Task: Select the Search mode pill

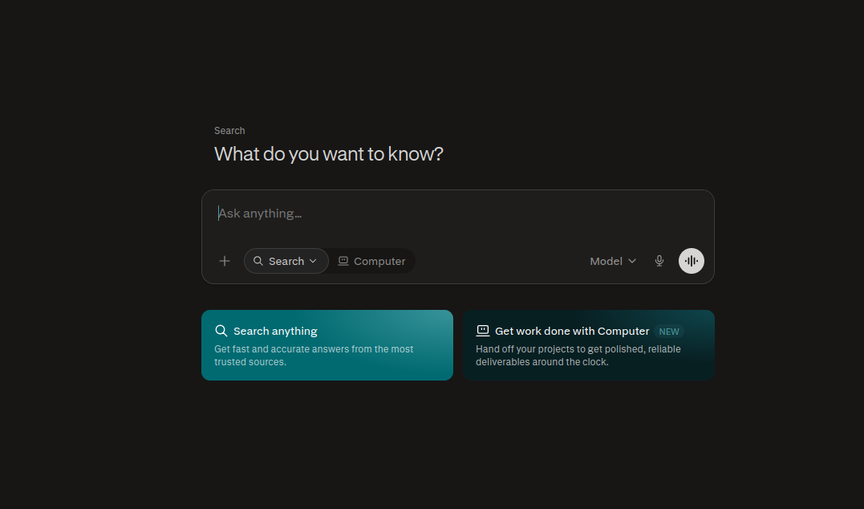Action: coord(286,261)
